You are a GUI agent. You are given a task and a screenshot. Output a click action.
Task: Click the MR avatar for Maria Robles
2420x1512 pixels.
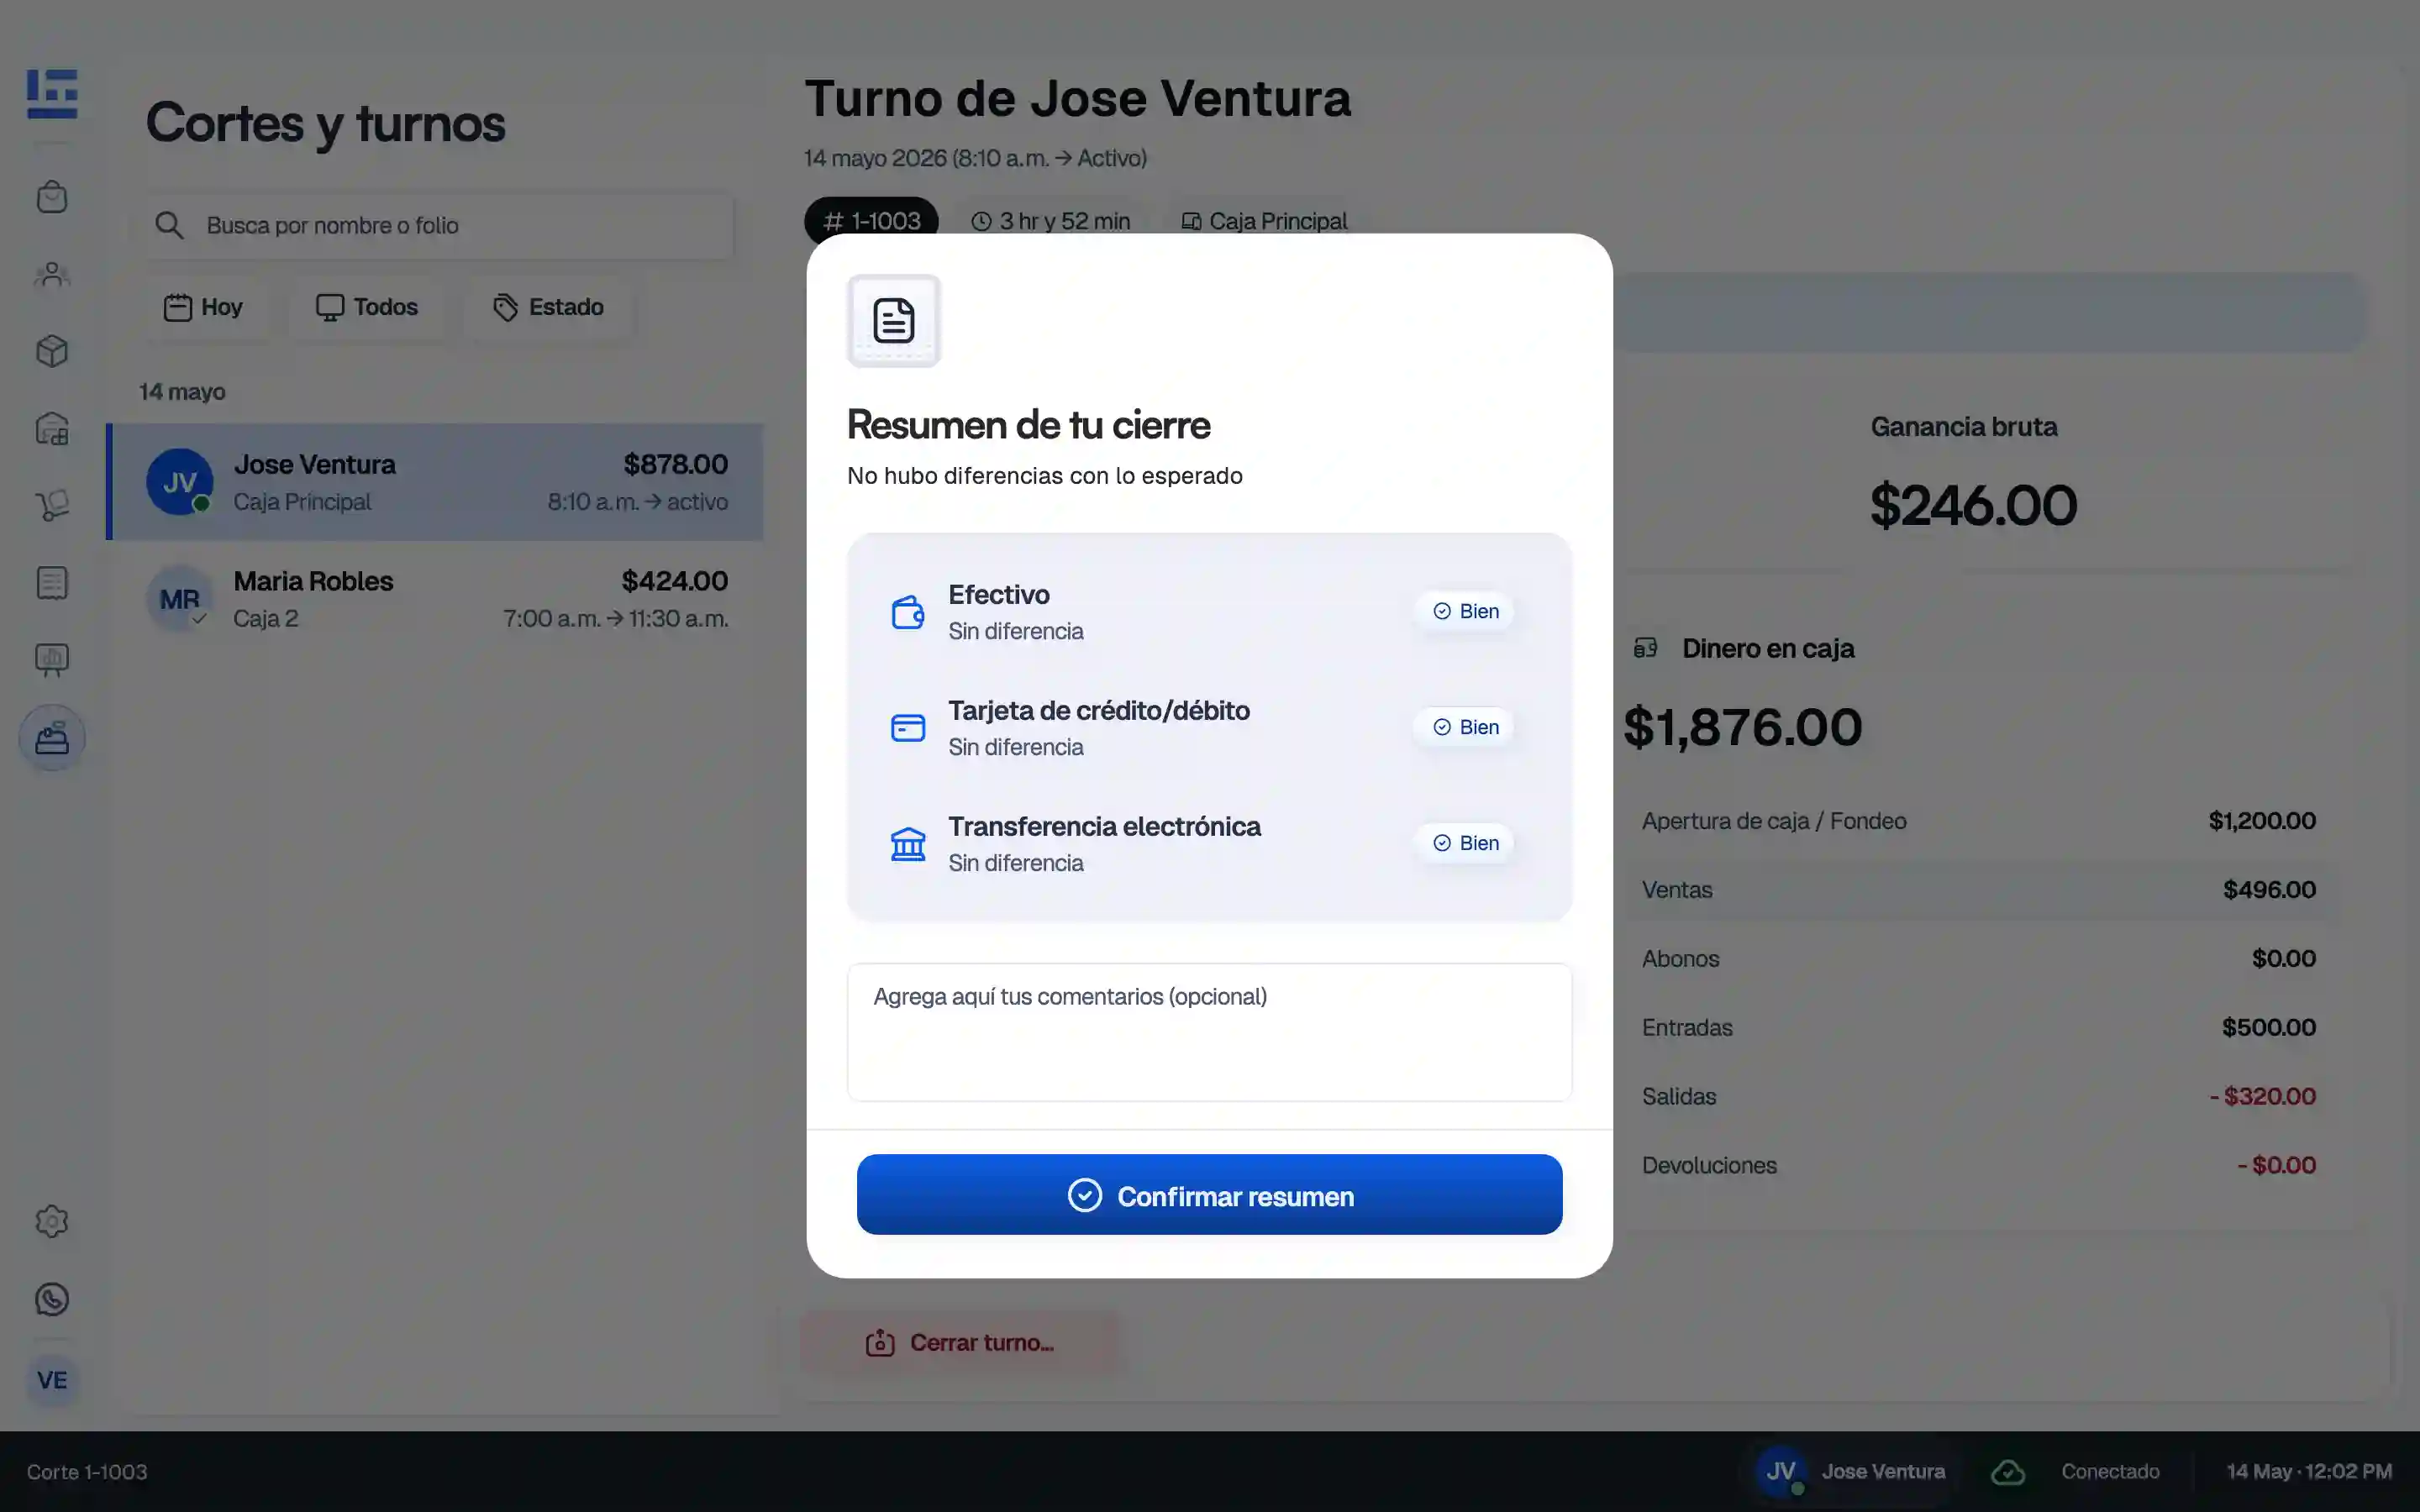(180, 599)
